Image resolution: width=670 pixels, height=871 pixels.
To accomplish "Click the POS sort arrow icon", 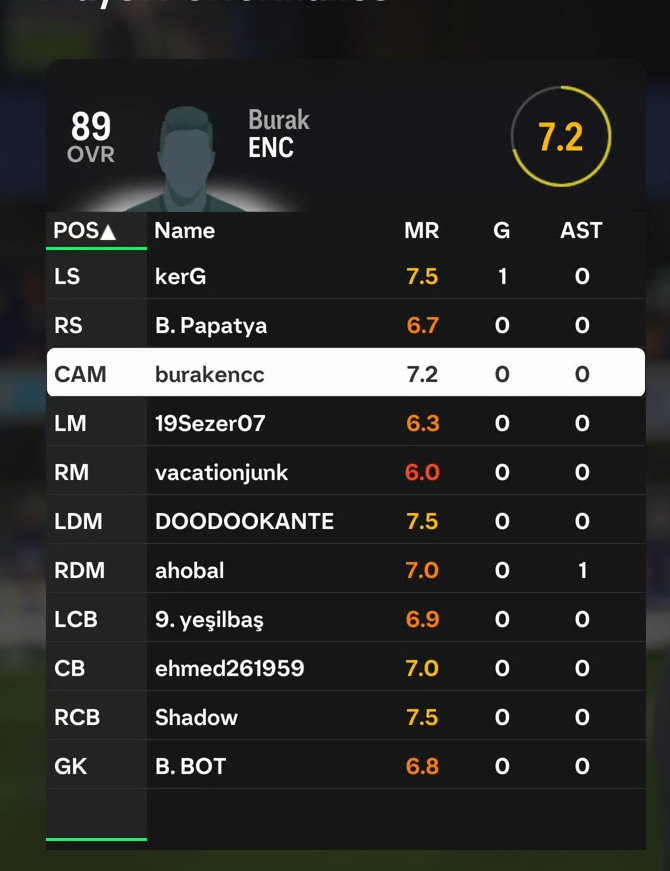I will click(108, 232).
